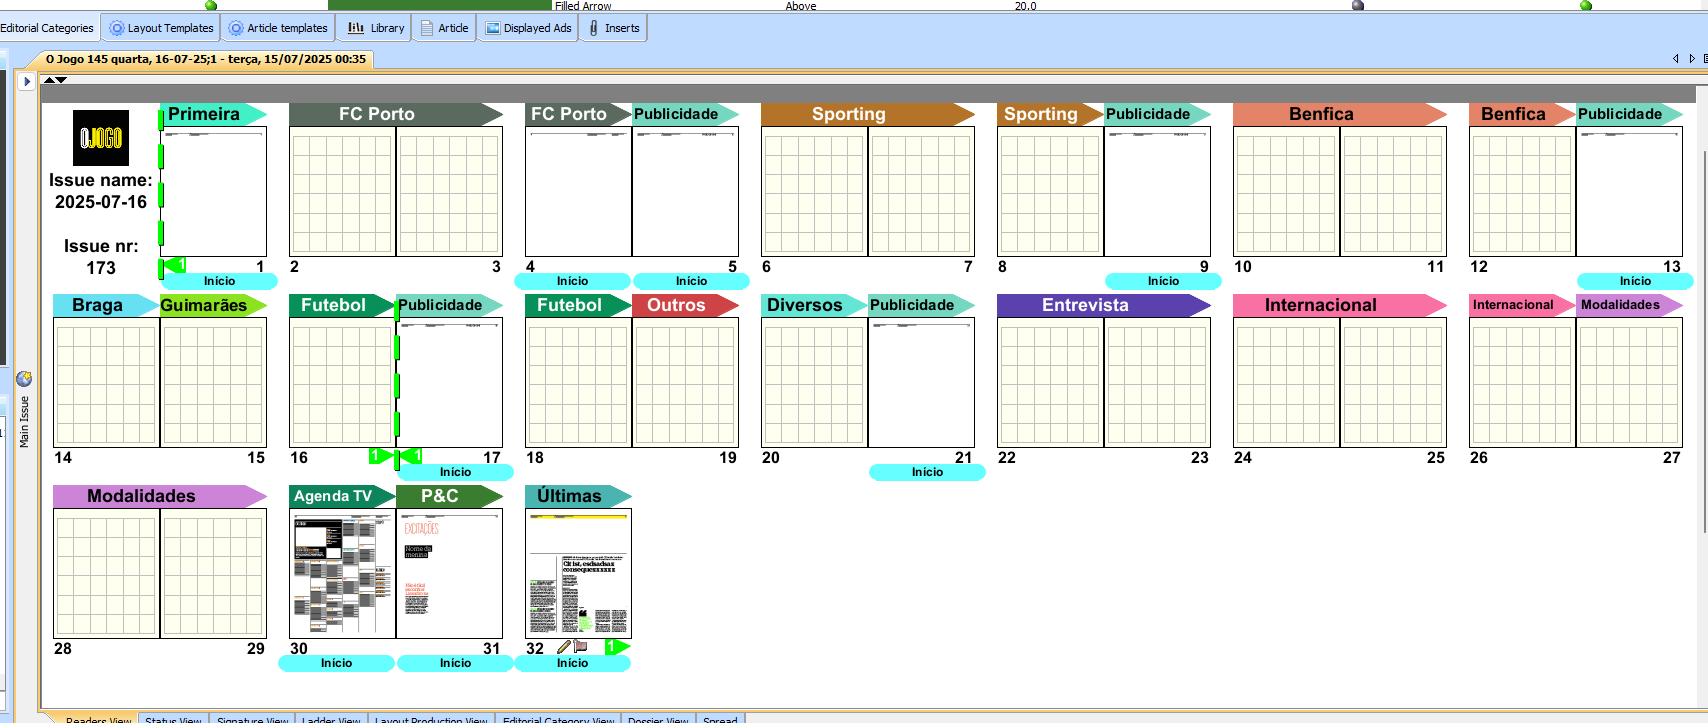Open the Article templates tab
1708x723 pixels.
[278, 28]
